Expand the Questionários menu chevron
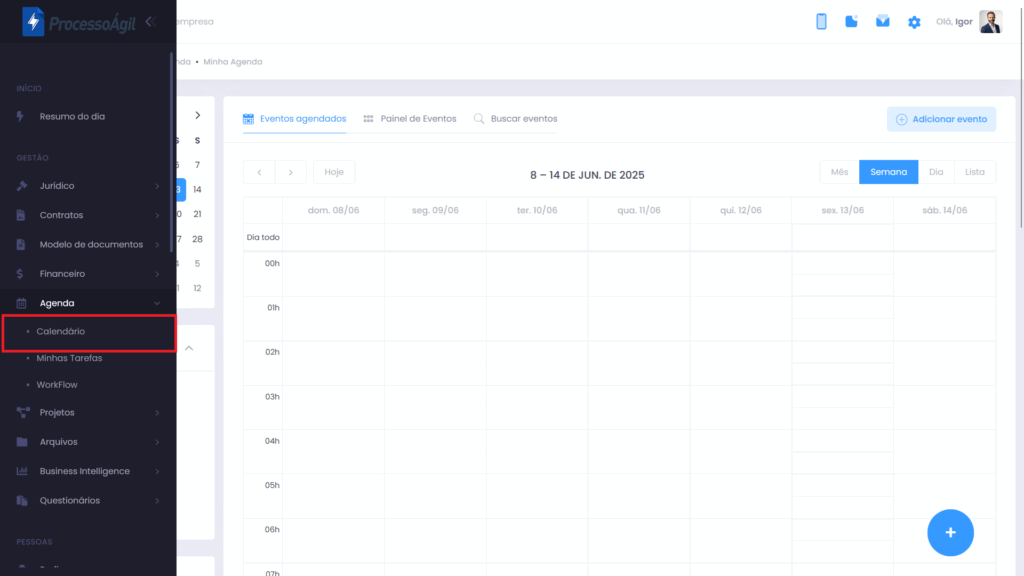The width and height of the screenshot is (1024, 576). point(157,501)
